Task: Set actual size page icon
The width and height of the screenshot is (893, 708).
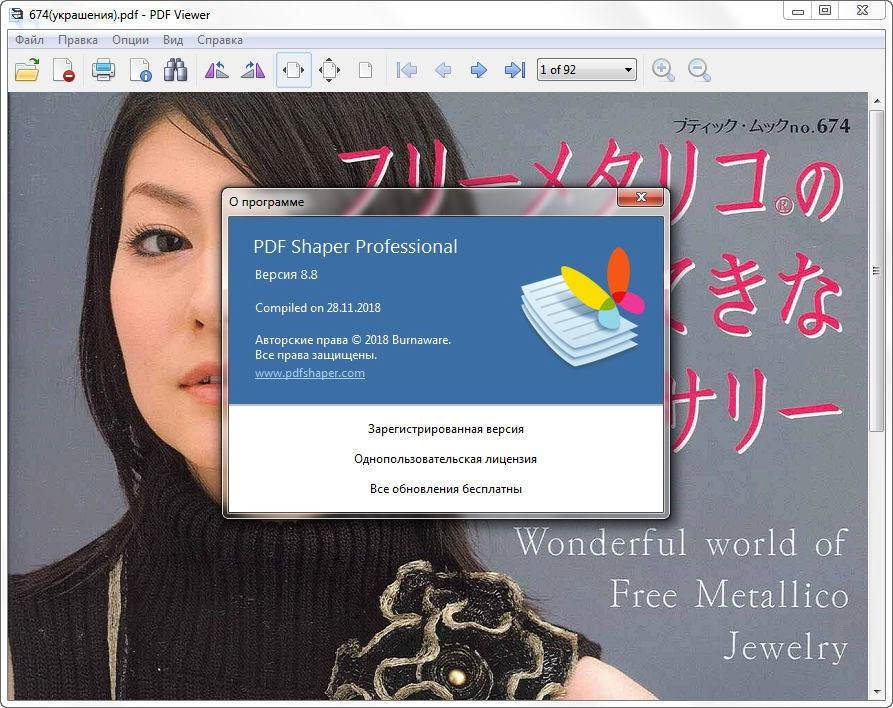Action: [x=366, y=70]
